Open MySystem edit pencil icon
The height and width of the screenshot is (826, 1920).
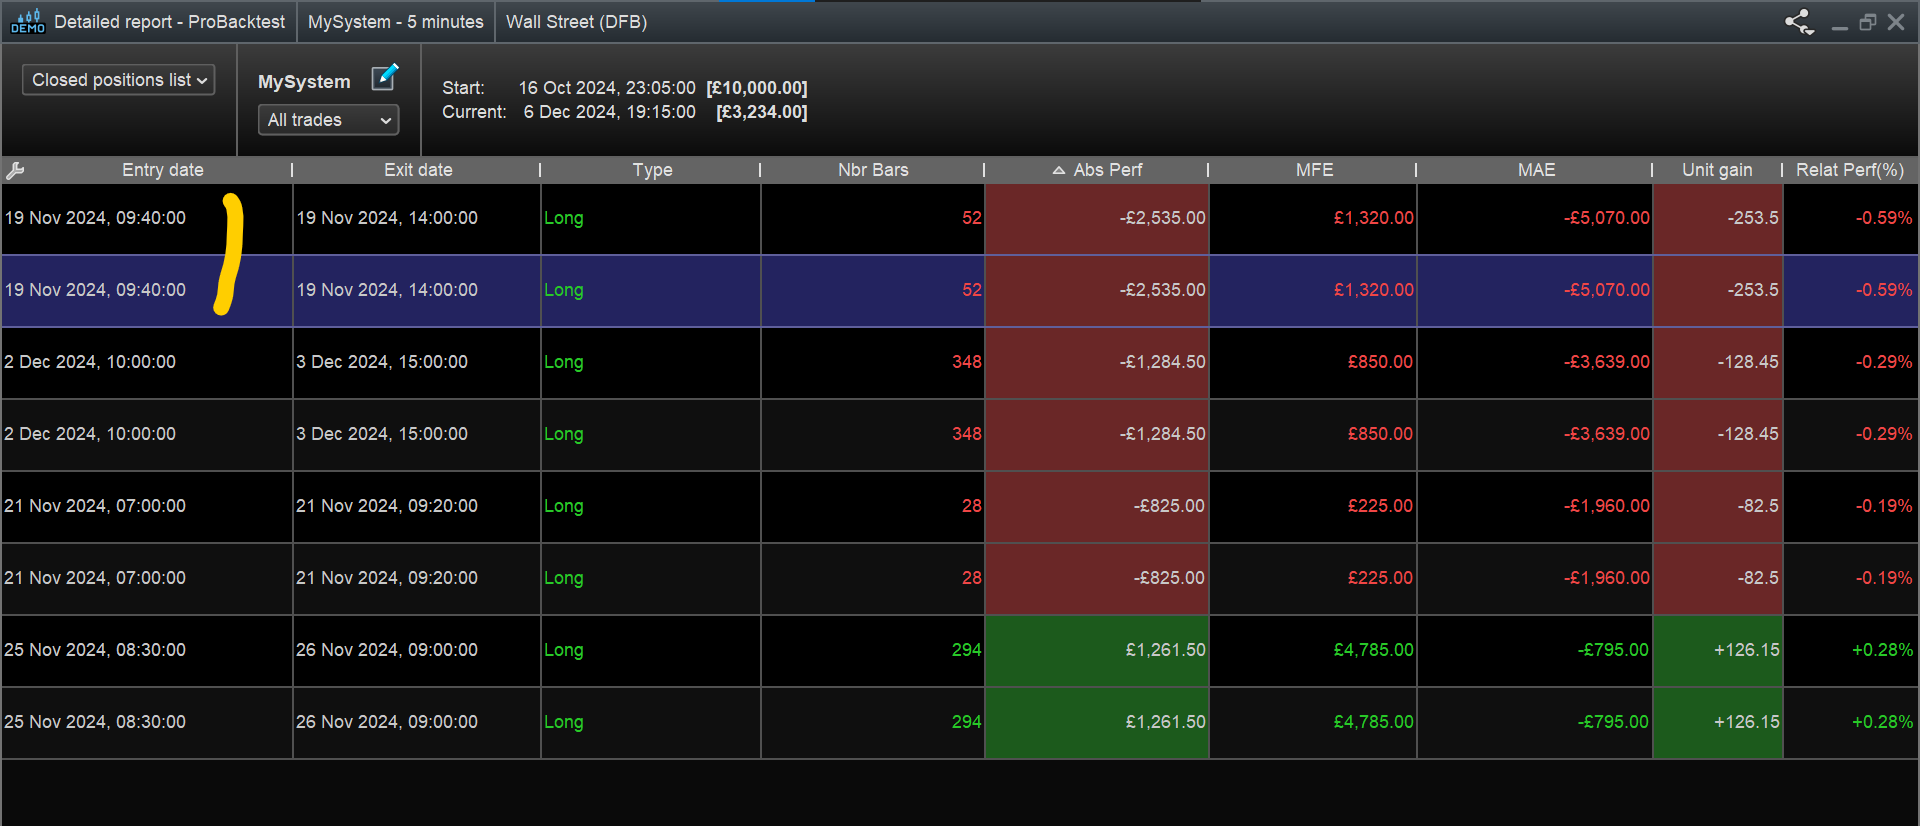385,77
